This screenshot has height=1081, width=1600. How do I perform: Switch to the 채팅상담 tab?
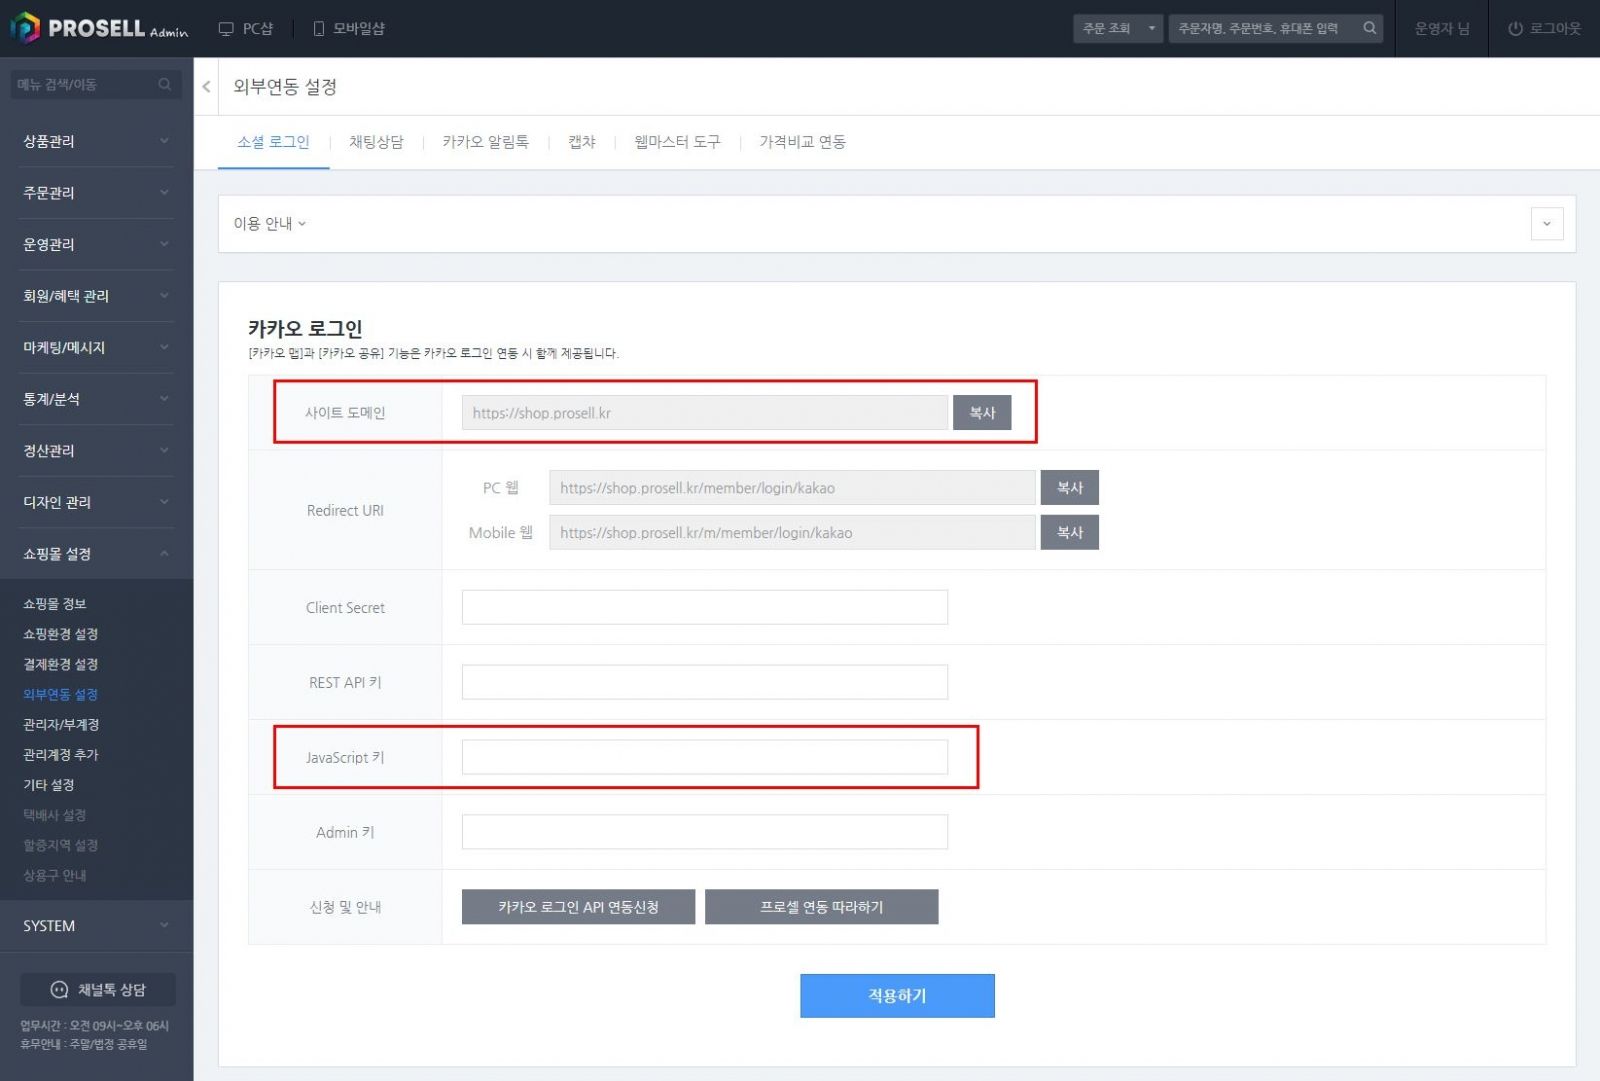coord(376,142)
